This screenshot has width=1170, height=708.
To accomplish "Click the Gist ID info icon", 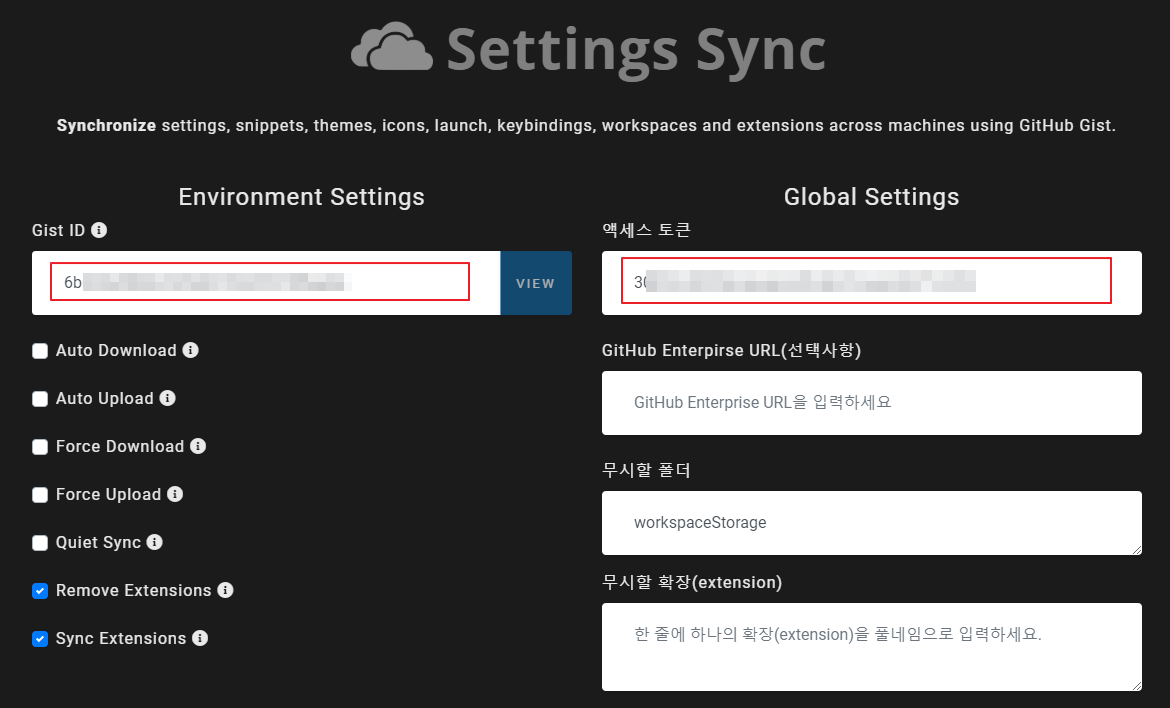I will point(98,230).
